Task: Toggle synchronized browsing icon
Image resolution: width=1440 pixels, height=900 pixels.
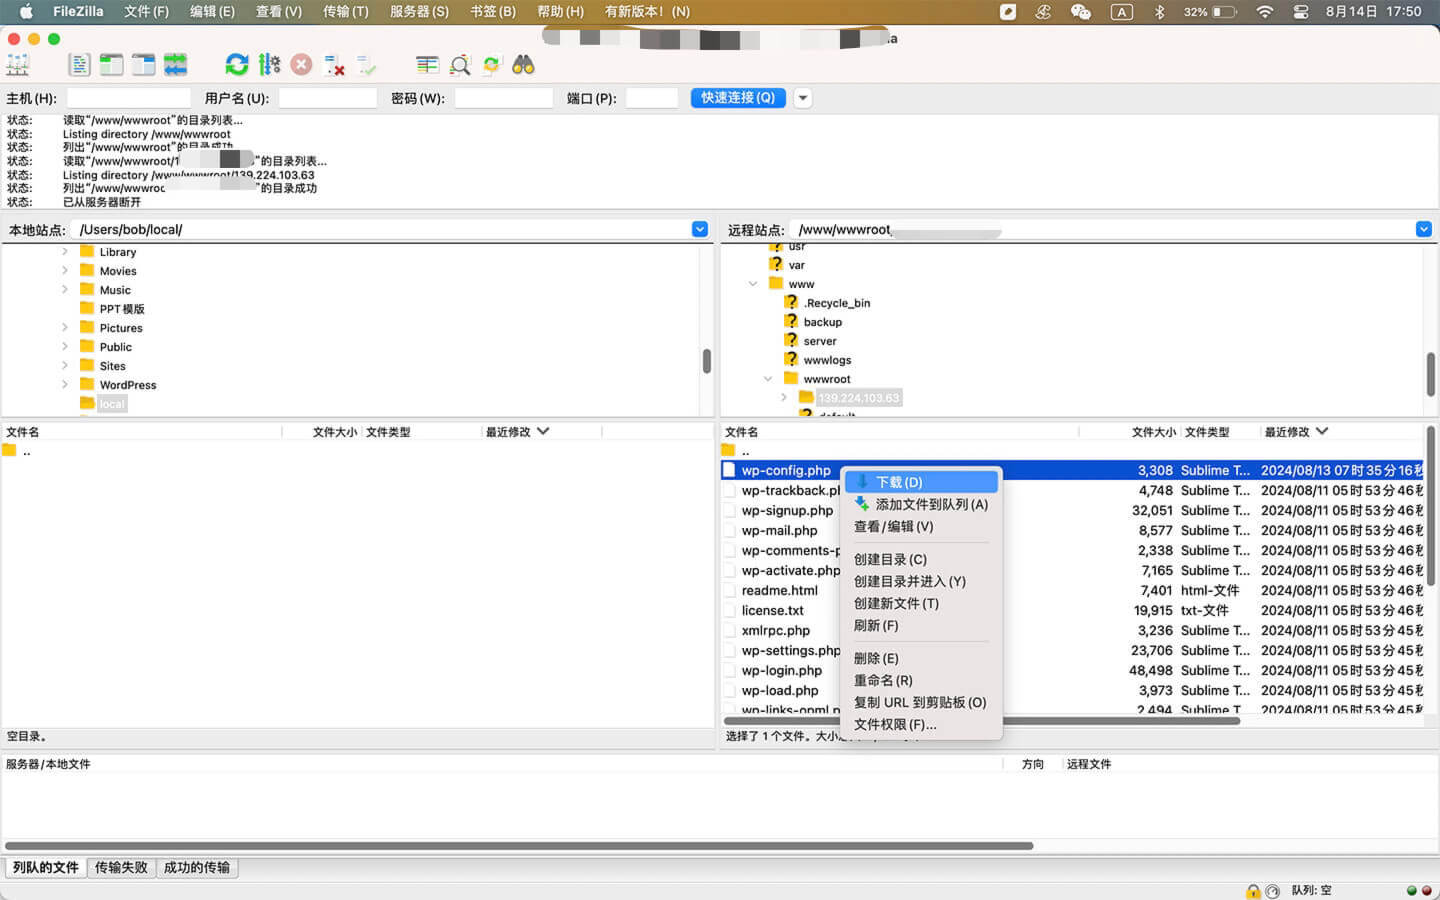Action: point(491,65)
